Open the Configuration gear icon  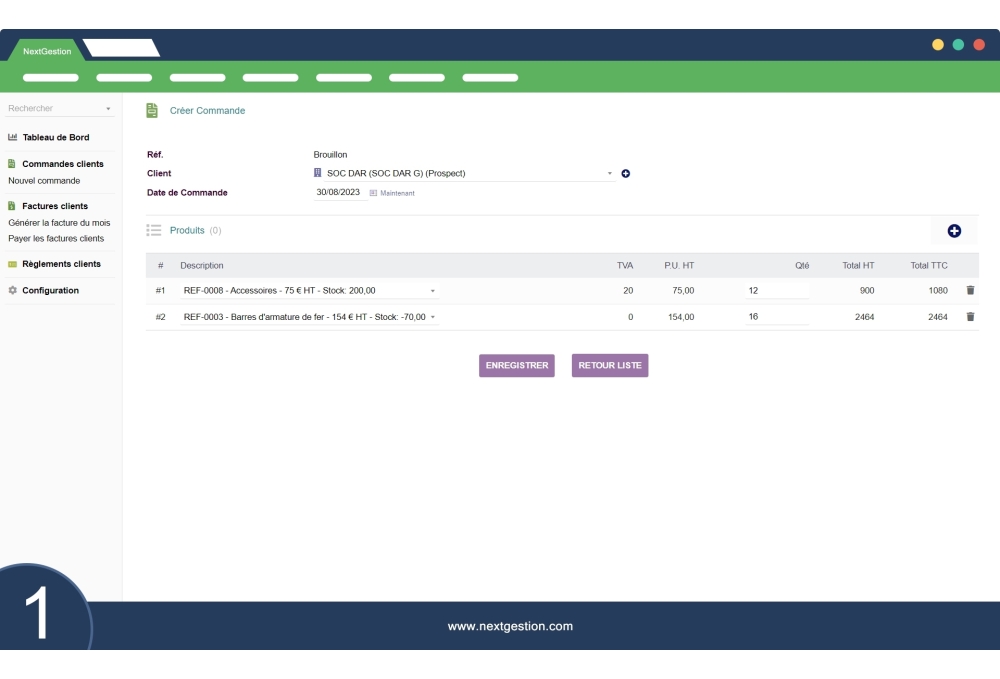click(13, 290)
